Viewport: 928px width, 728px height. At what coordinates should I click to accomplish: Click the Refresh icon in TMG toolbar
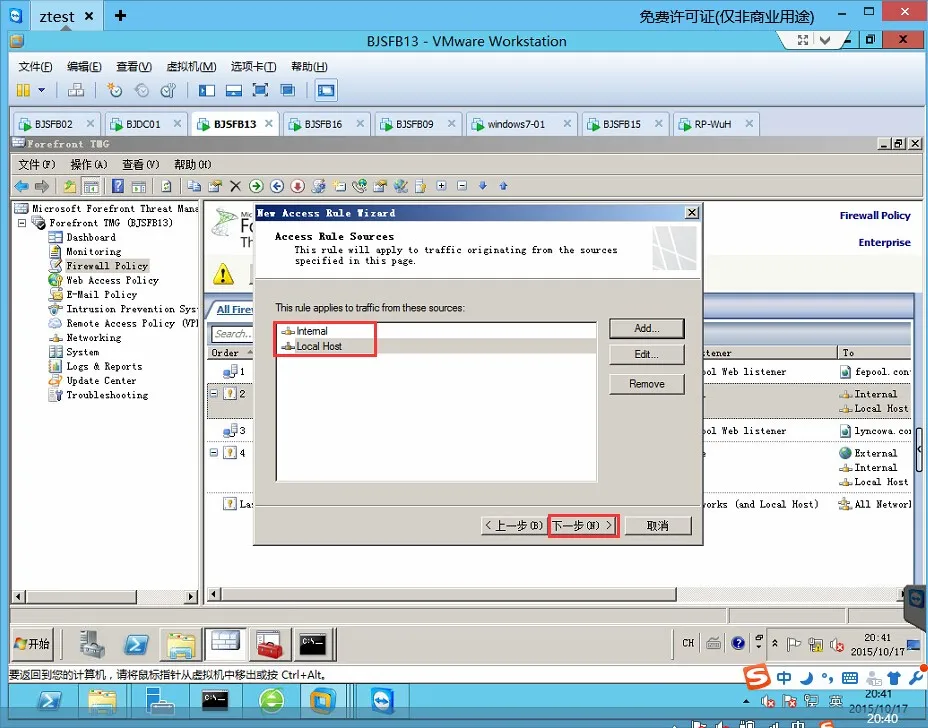coord(166,186)
